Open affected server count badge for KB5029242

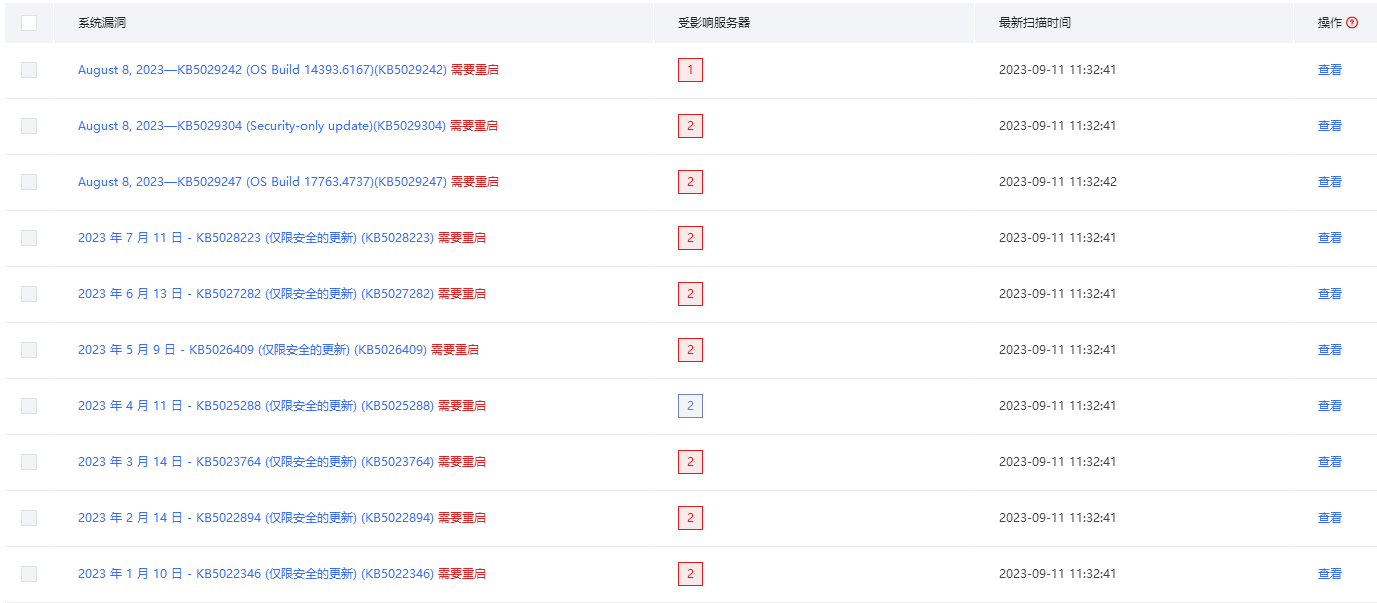[690, 70]
